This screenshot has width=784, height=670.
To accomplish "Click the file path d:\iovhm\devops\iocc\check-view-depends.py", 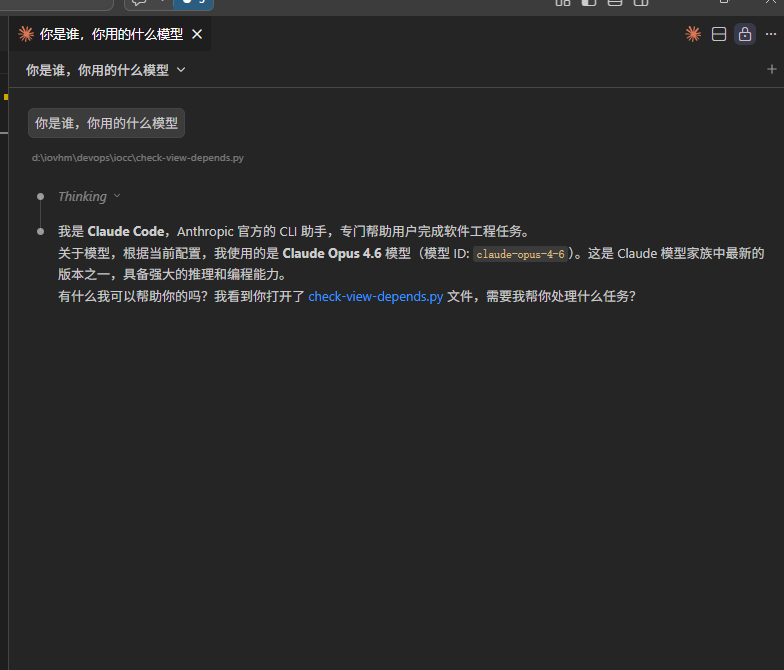I will pos(137,158).
